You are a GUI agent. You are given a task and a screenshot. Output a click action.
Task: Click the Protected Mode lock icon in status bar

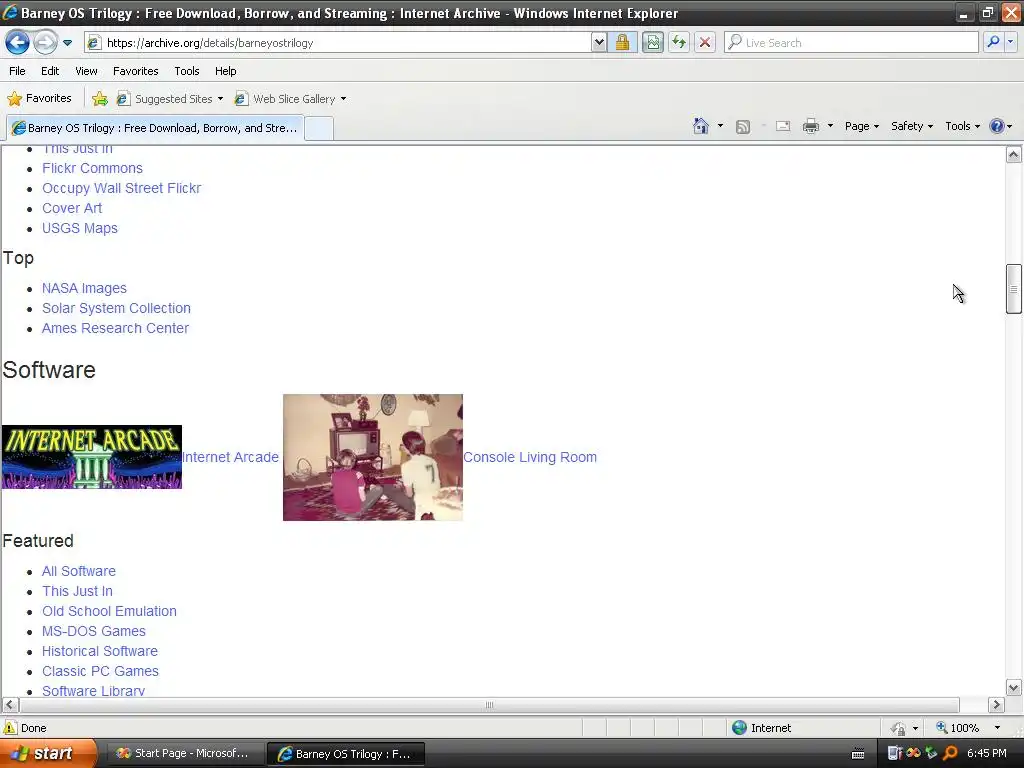[x=899, y=728]
